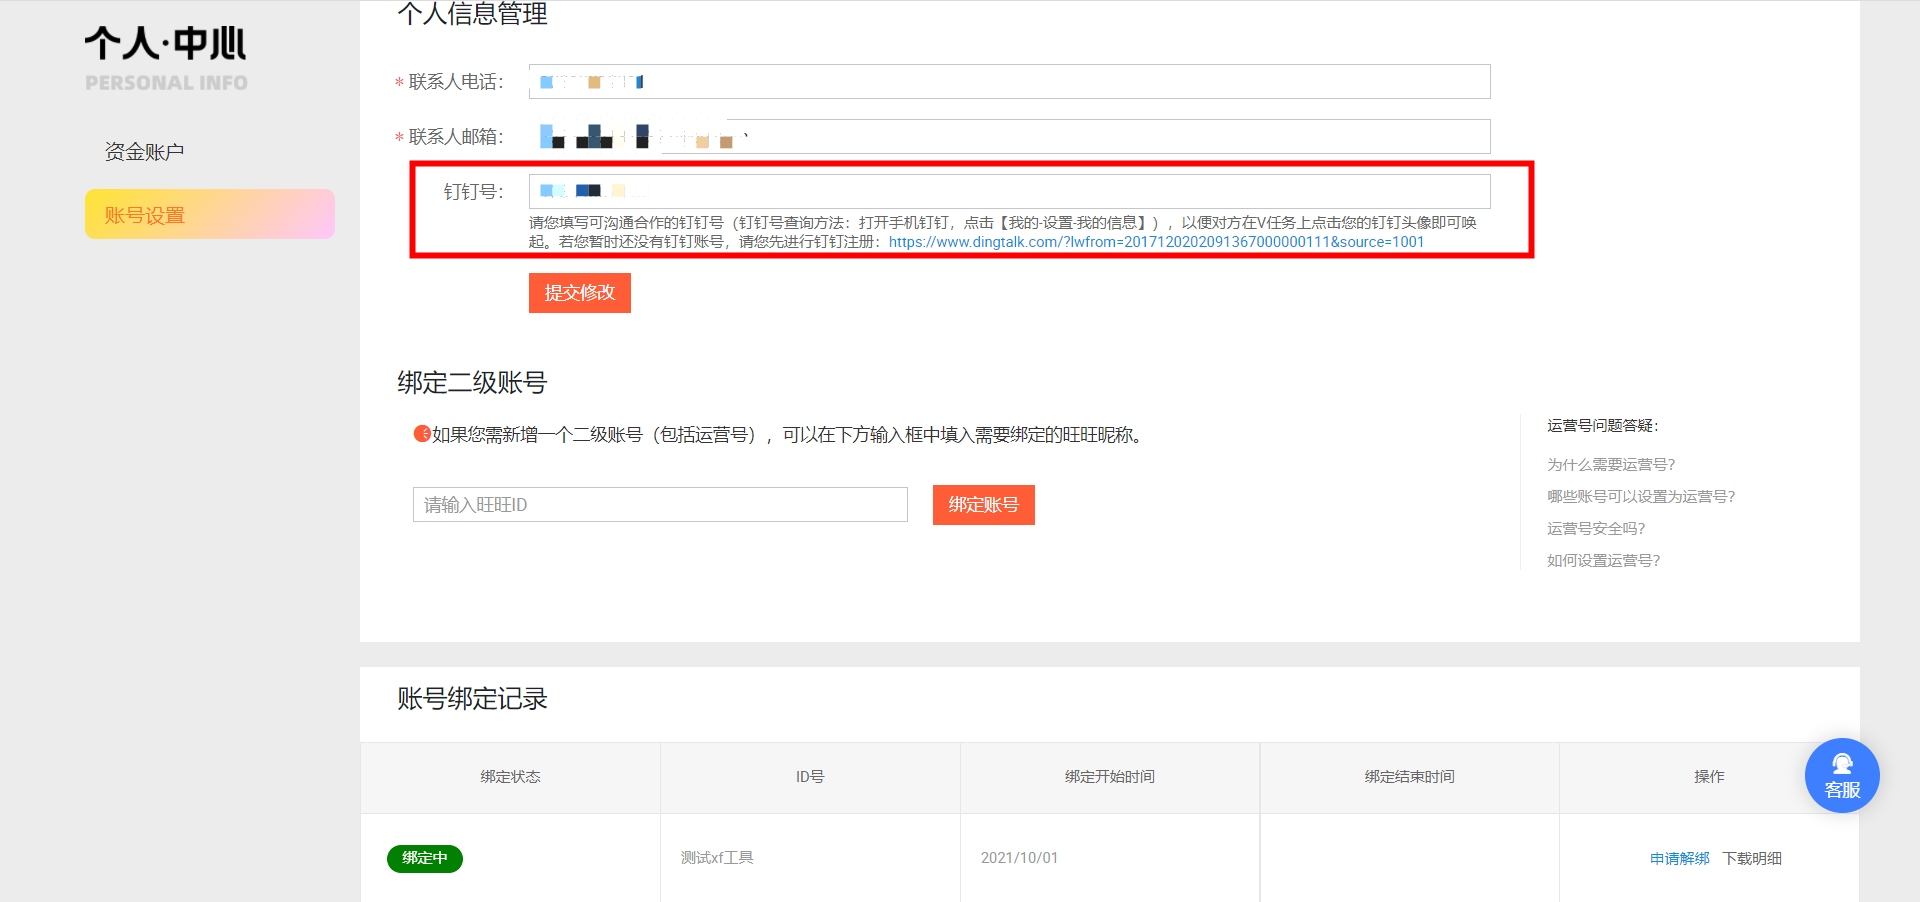1920x902 pixels.
Task: Click the 绑定账号 button
Action: [984, 505]
